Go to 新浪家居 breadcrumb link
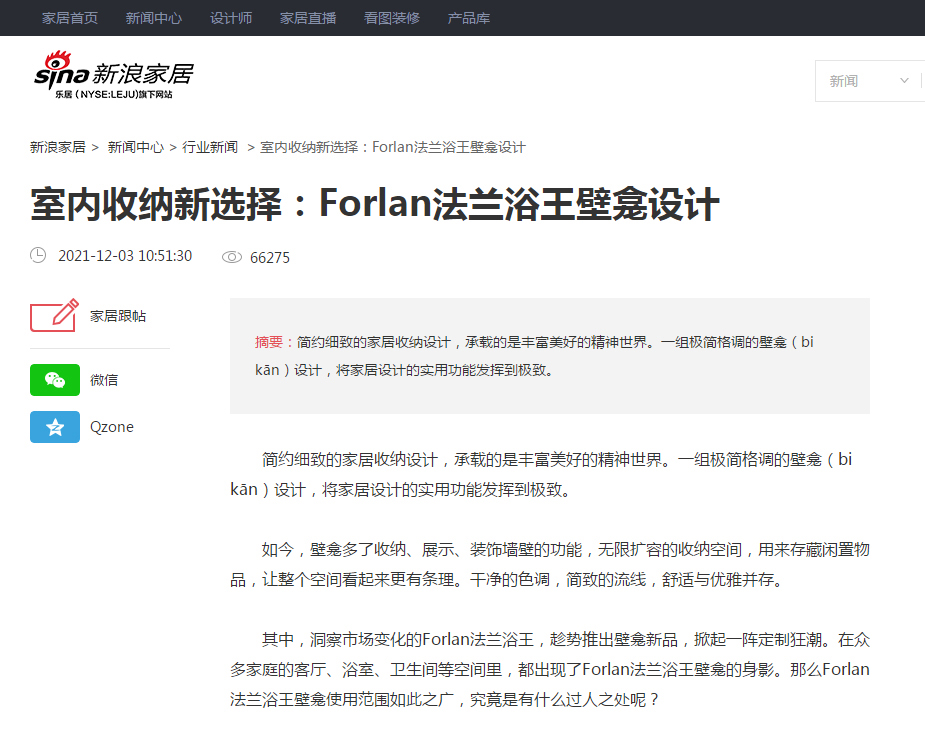Screen dimensions: 925x742 click(58, 147)
